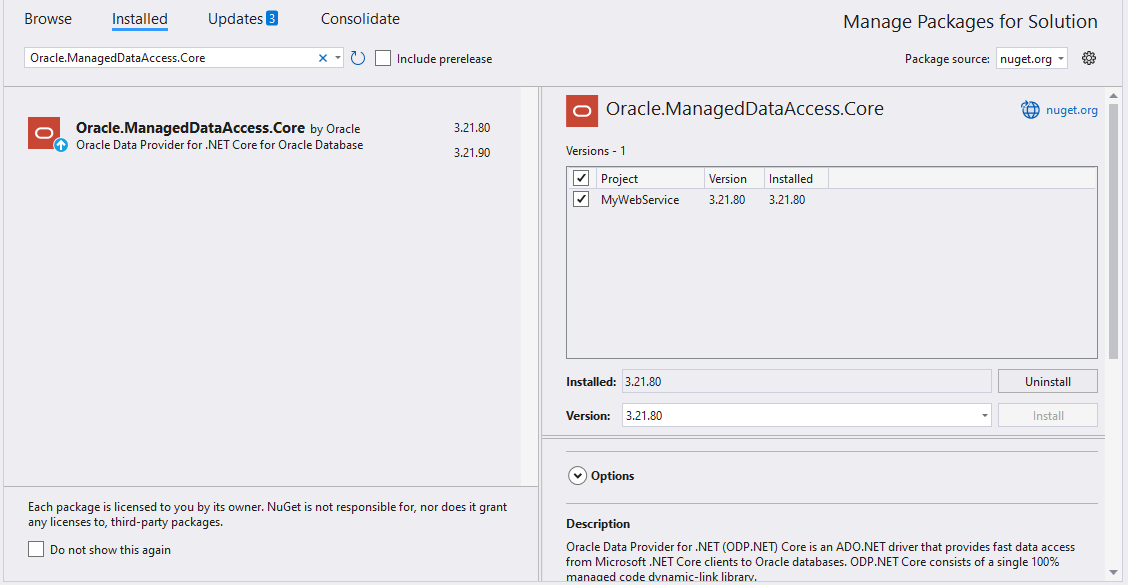Expand the Options section
The image size is (1128, 585).
click(577, 476)
